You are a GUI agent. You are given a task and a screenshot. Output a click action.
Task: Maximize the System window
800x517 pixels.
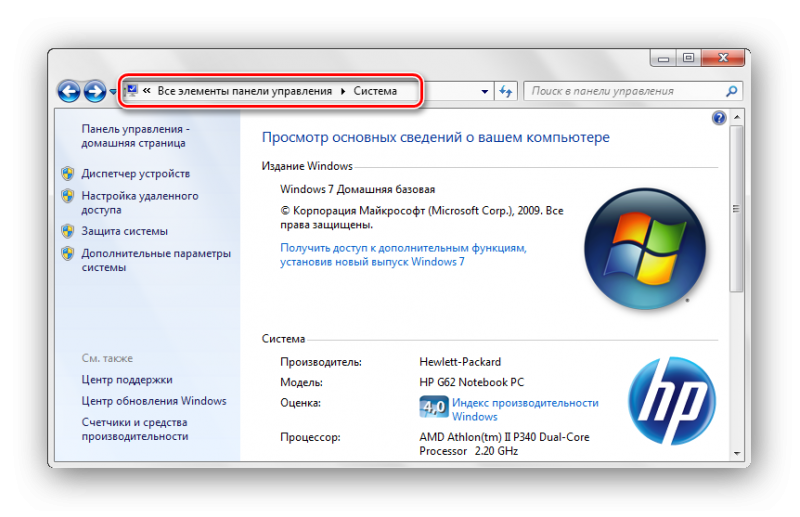(688, 58)
